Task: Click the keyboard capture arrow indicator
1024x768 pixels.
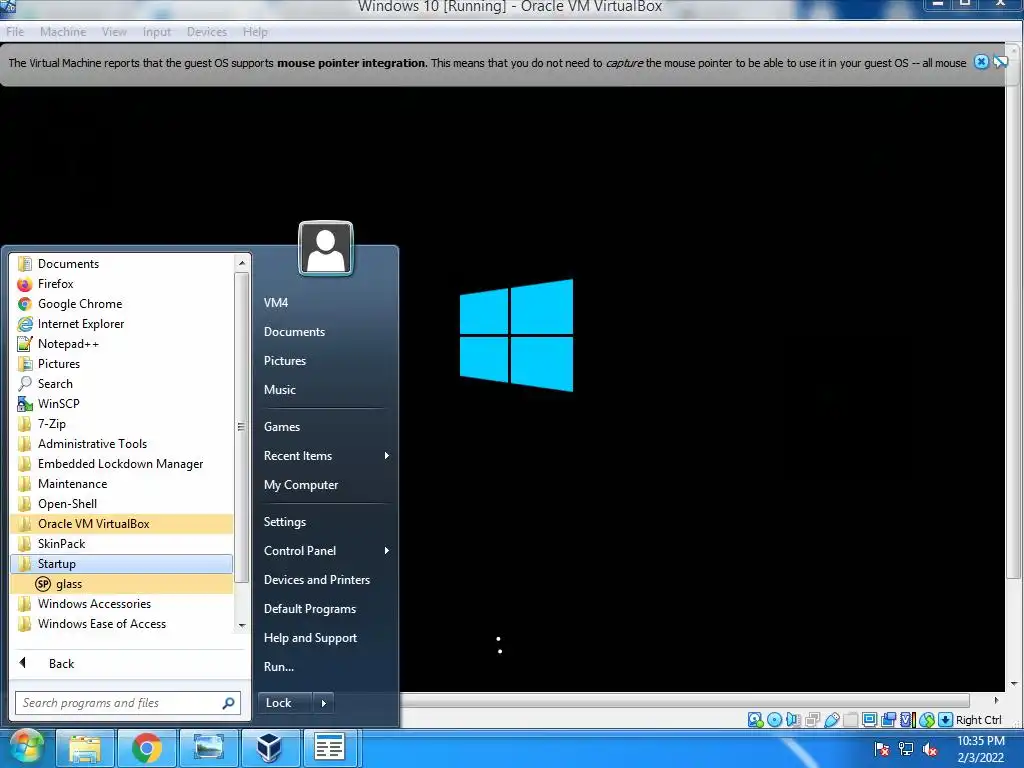Action: (x=945, y=720)
